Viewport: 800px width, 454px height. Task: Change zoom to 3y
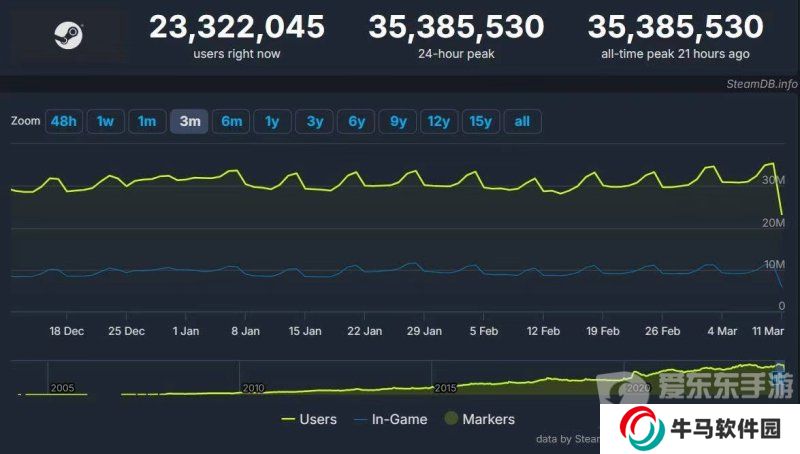[314, 122]
